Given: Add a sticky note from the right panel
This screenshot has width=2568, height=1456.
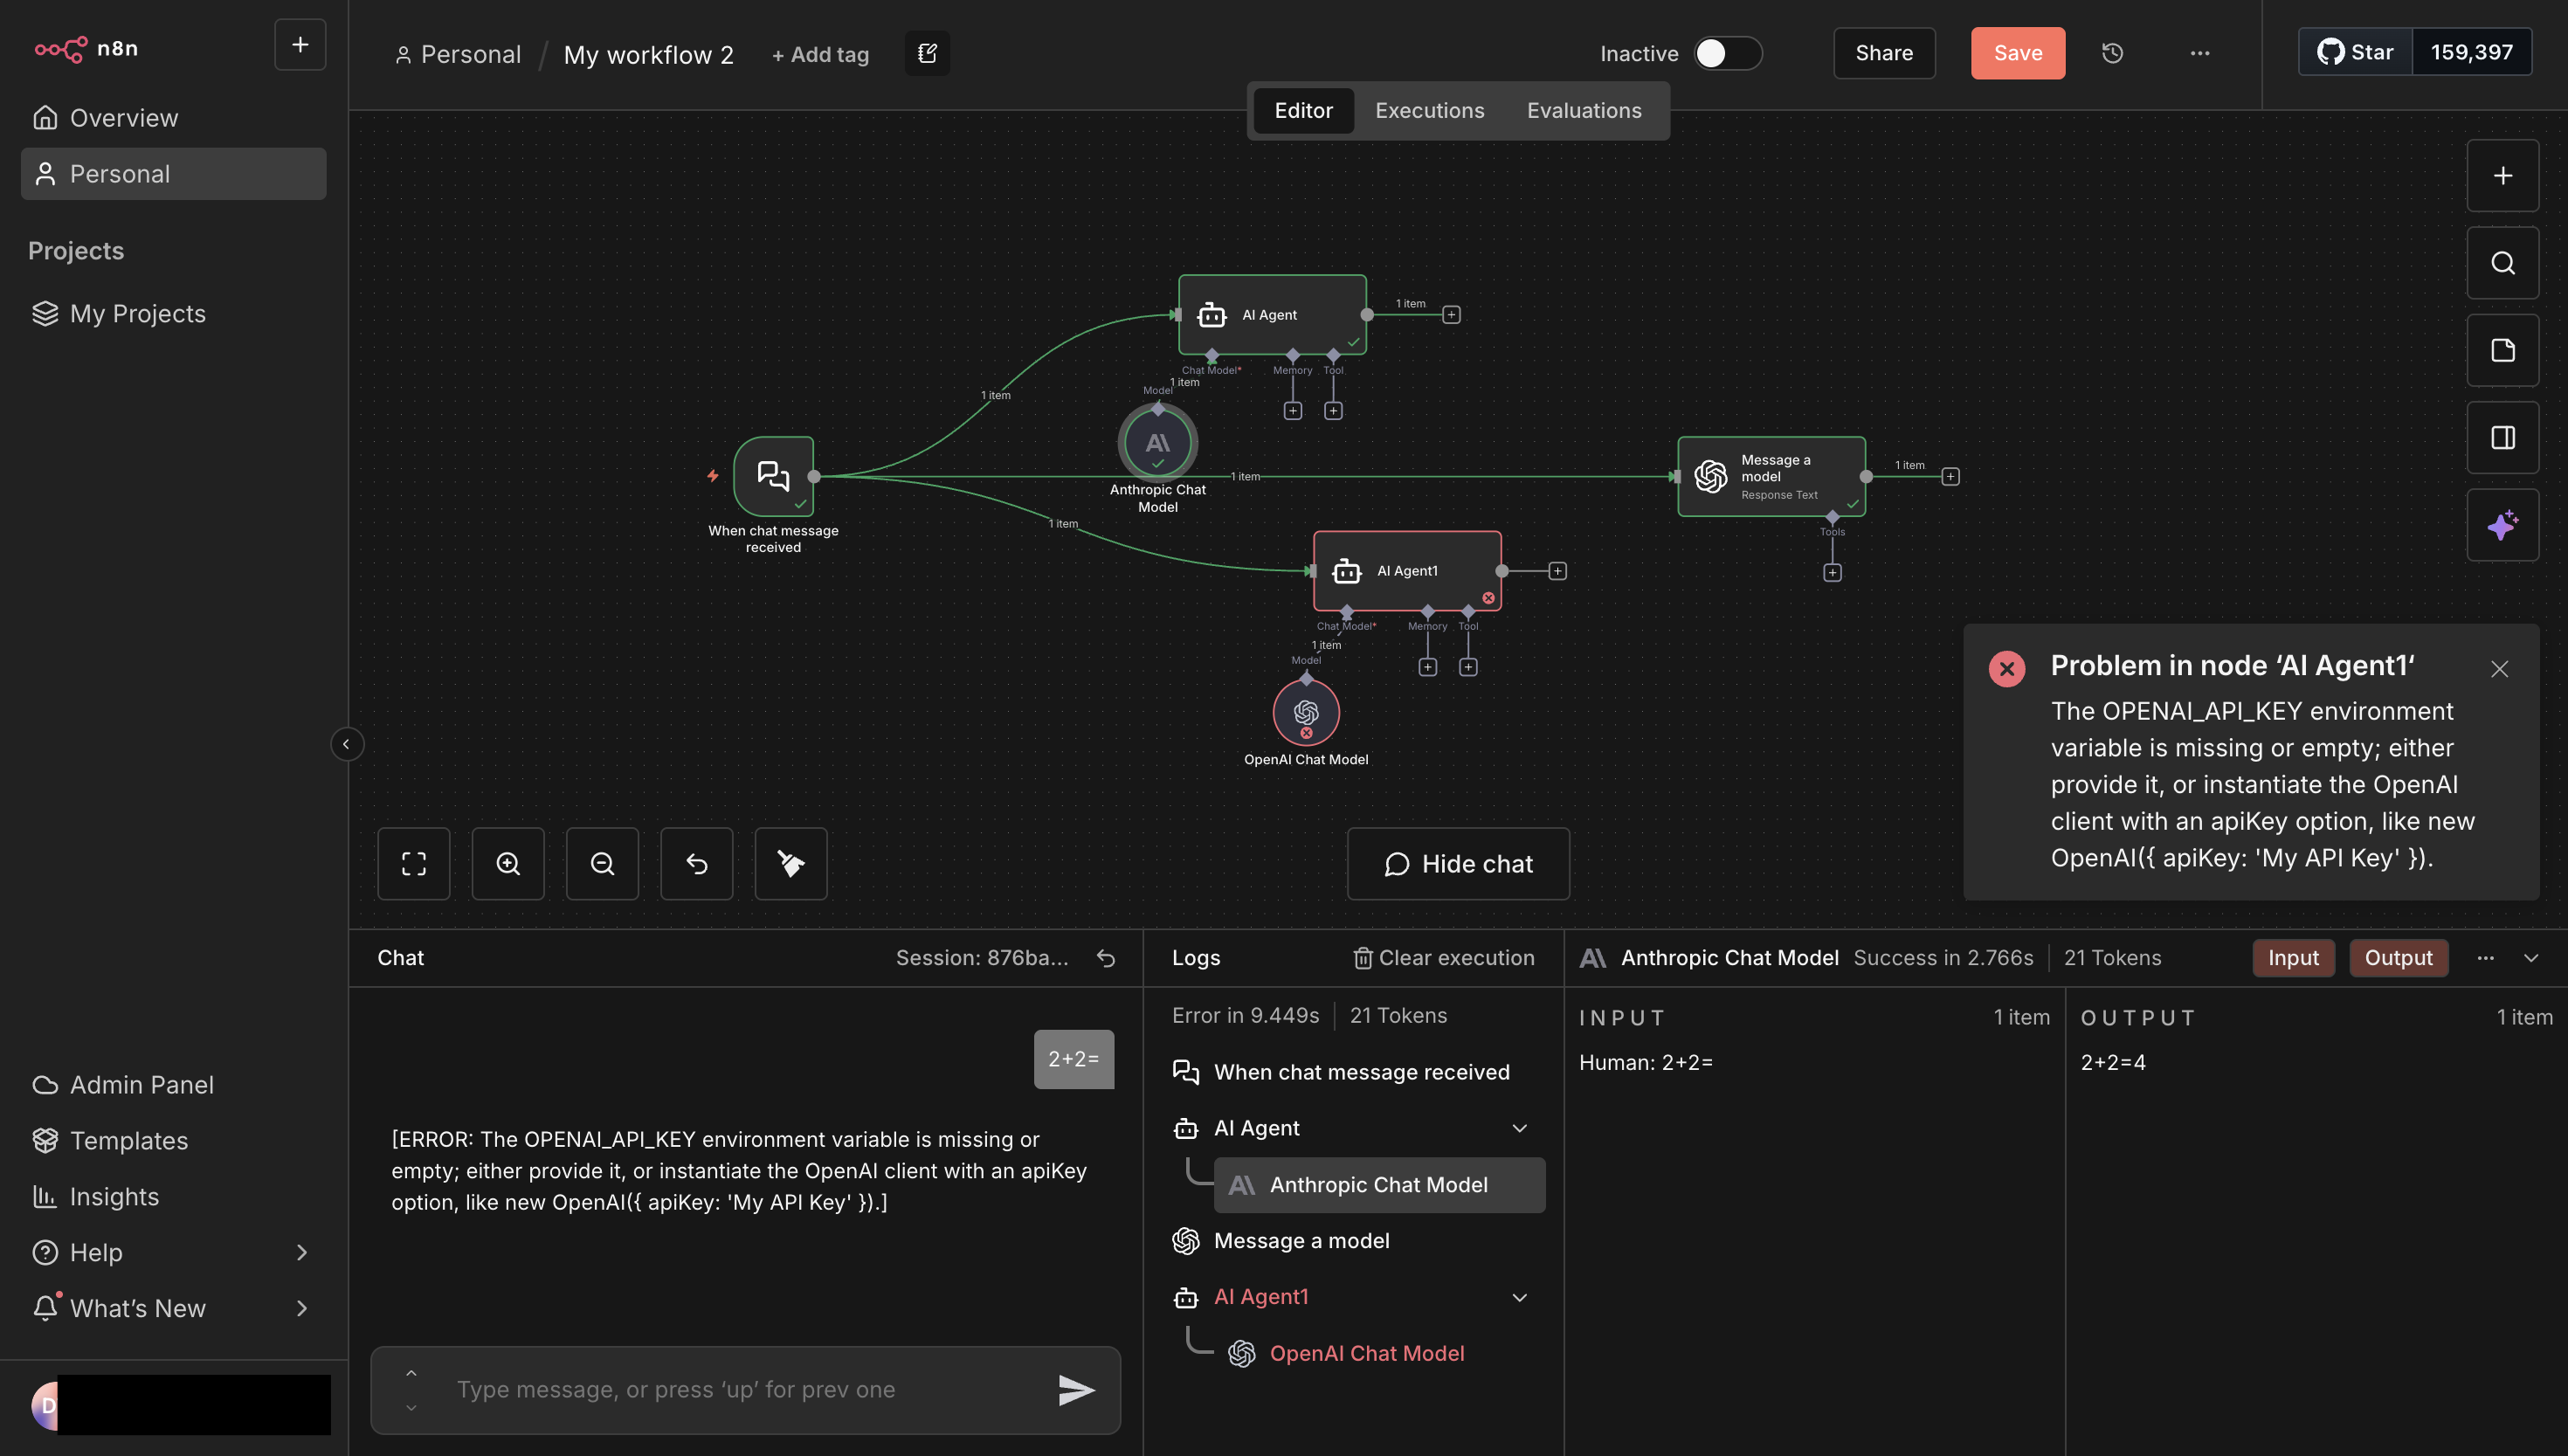Looking at the screenshot, I should [x=2502, y=350].
